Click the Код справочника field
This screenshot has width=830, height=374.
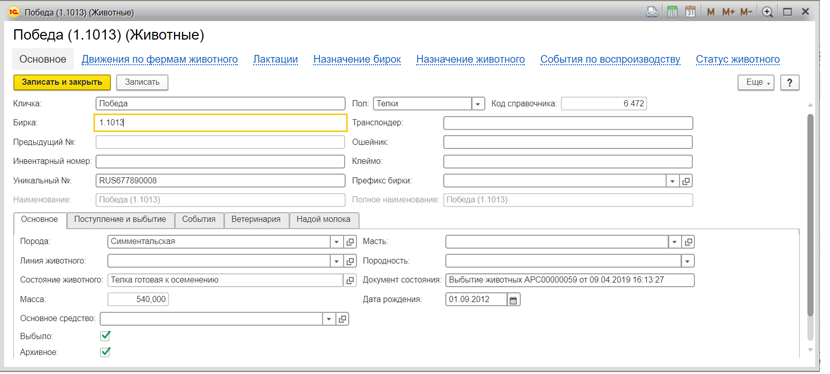tap(605, 104)
